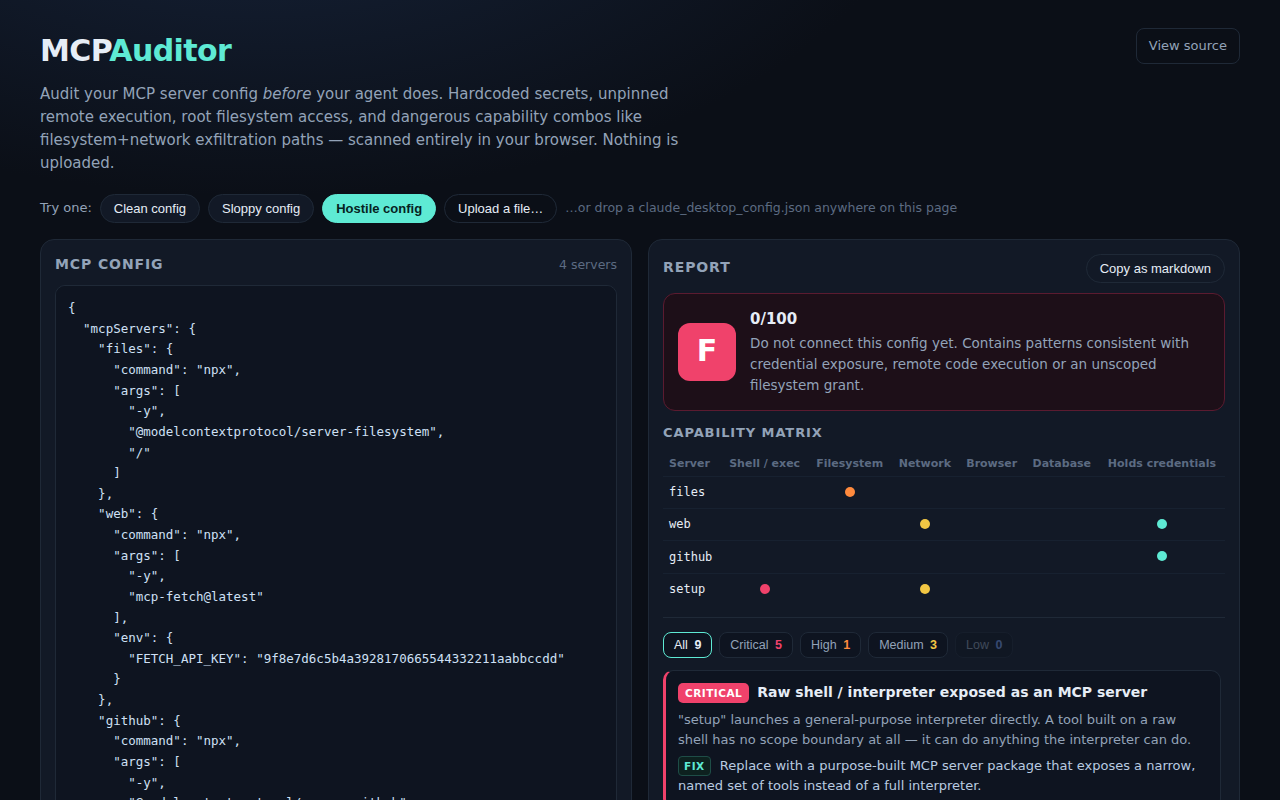Click teal credentials dot in web row
The width and height of the screenshot is (1280, 800).
1162,524
